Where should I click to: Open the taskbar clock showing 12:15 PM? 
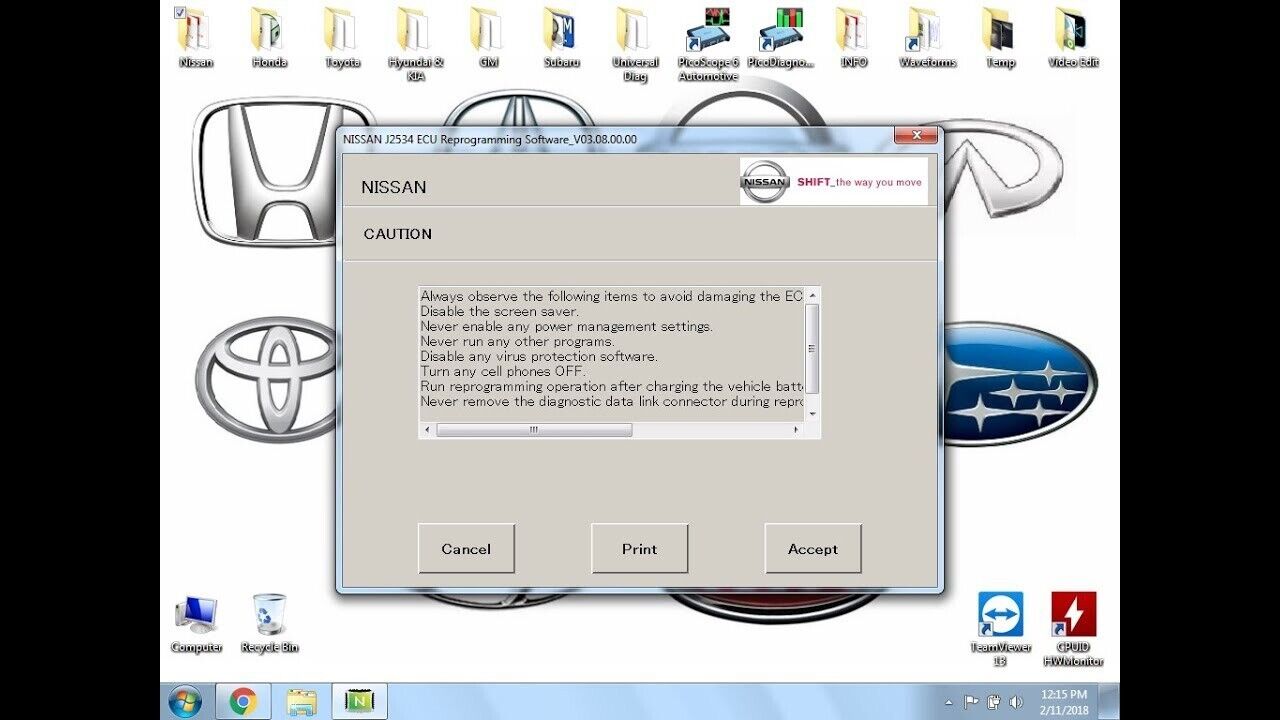click(1063, 702)
